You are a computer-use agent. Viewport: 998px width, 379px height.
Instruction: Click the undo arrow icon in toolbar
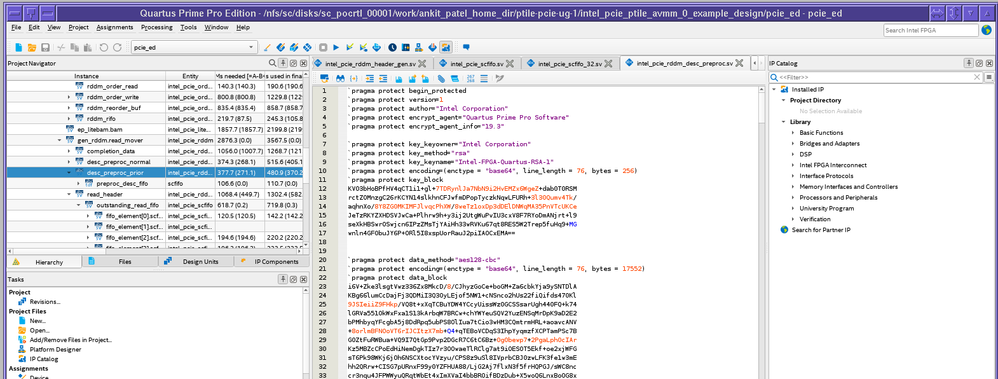pos(104,48)
